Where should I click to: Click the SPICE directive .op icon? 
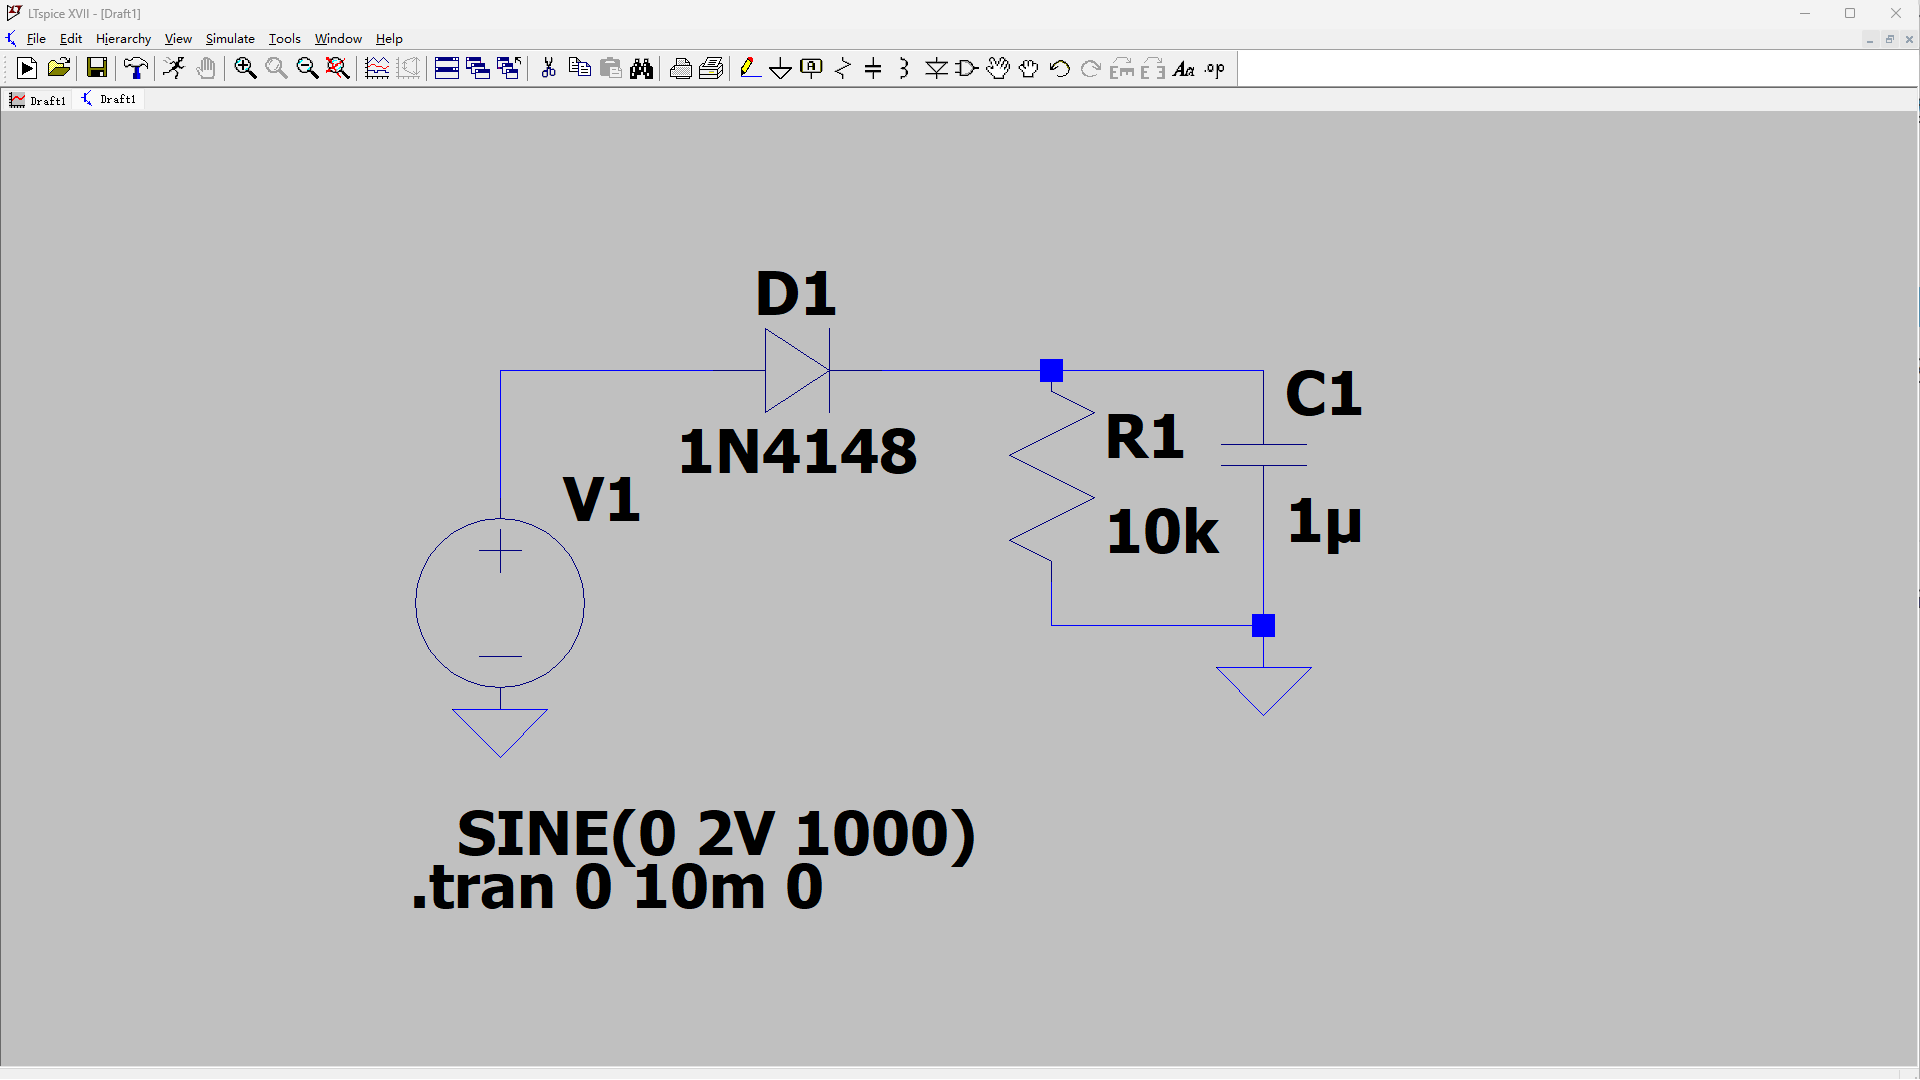(1215, 68)
